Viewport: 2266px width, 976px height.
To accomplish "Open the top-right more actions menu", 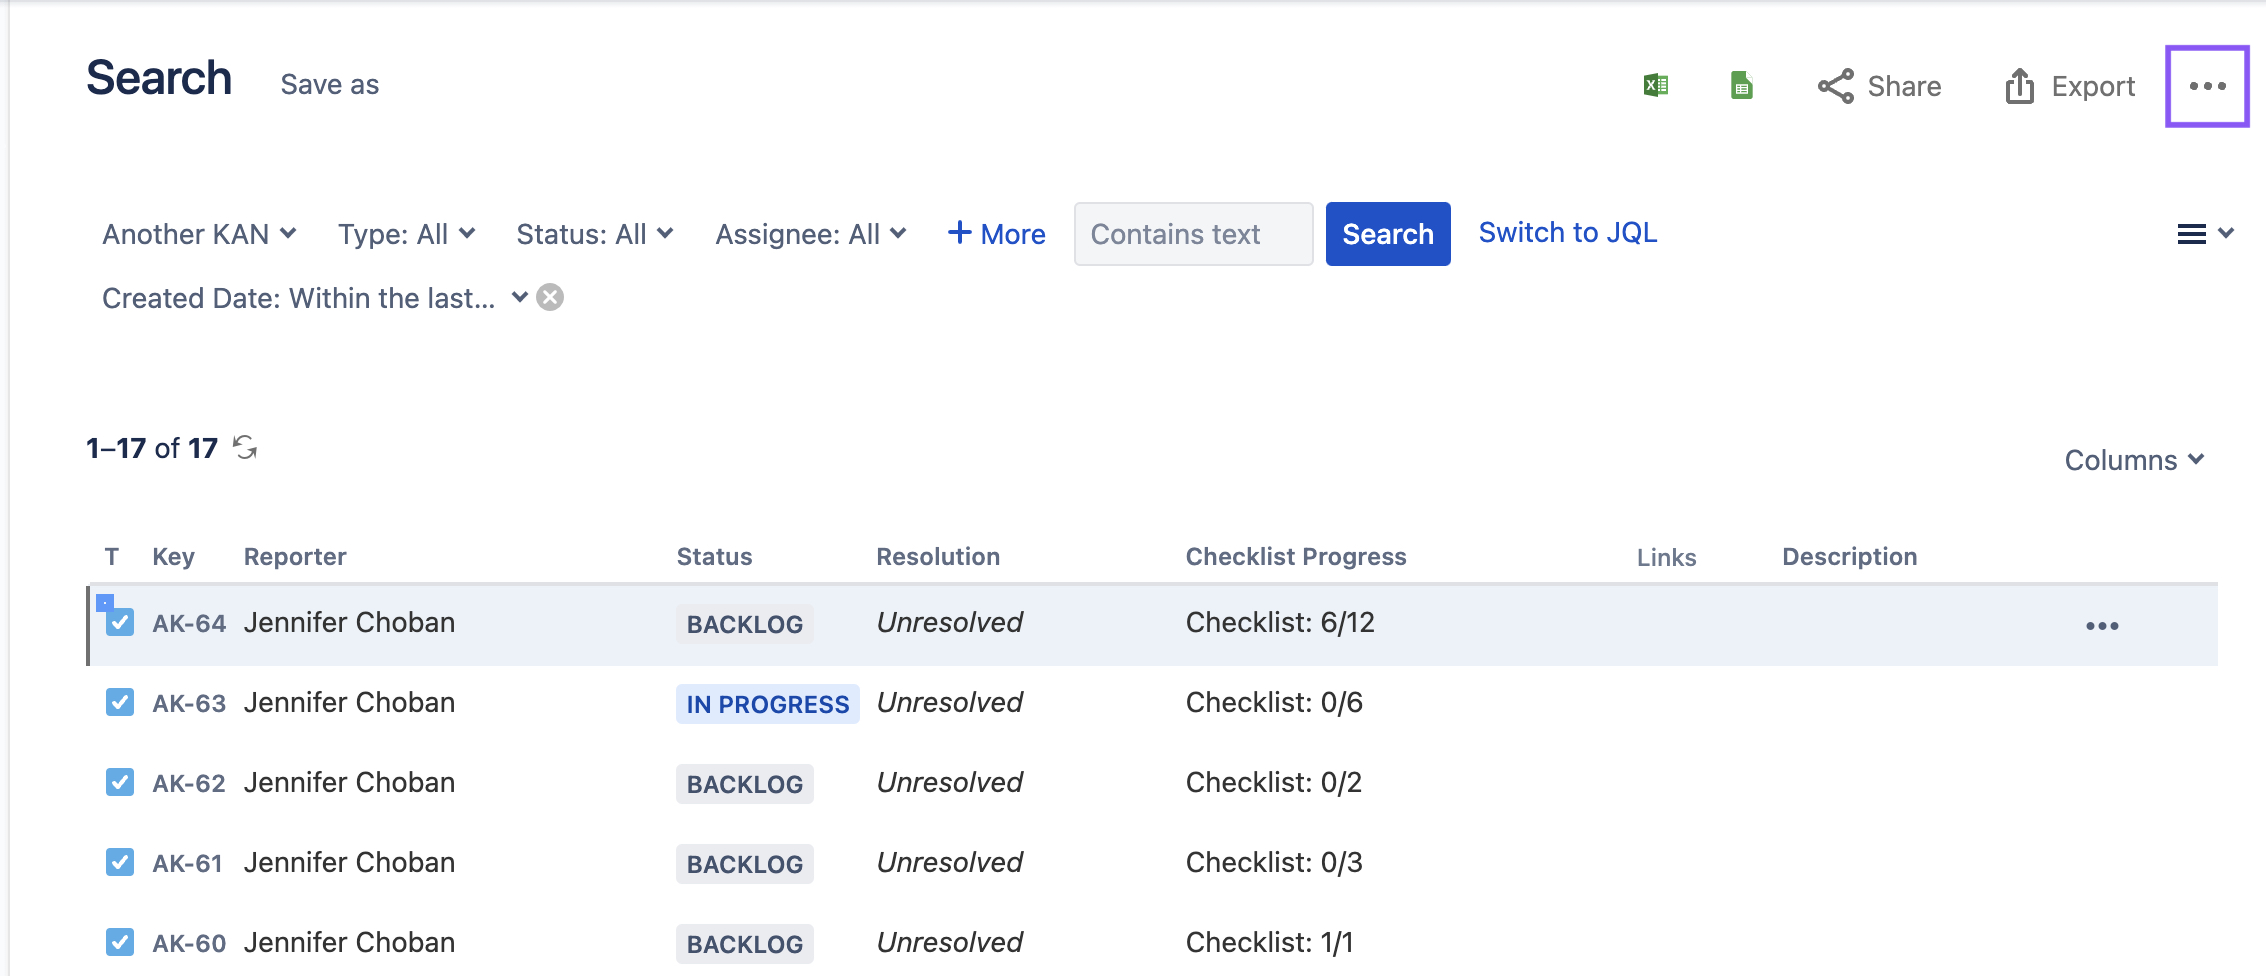I will coord(2206,86).
